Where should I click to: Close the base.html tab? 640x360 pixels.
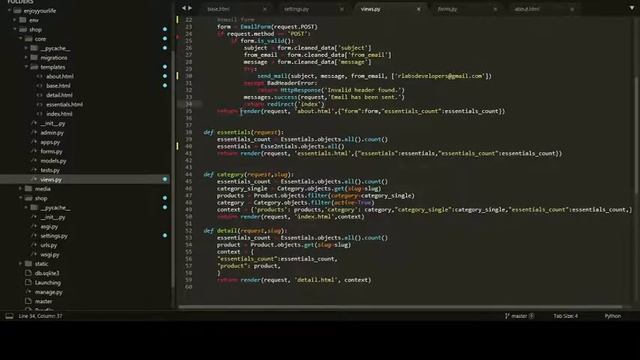pyautogui.click(x=265, y=9)
